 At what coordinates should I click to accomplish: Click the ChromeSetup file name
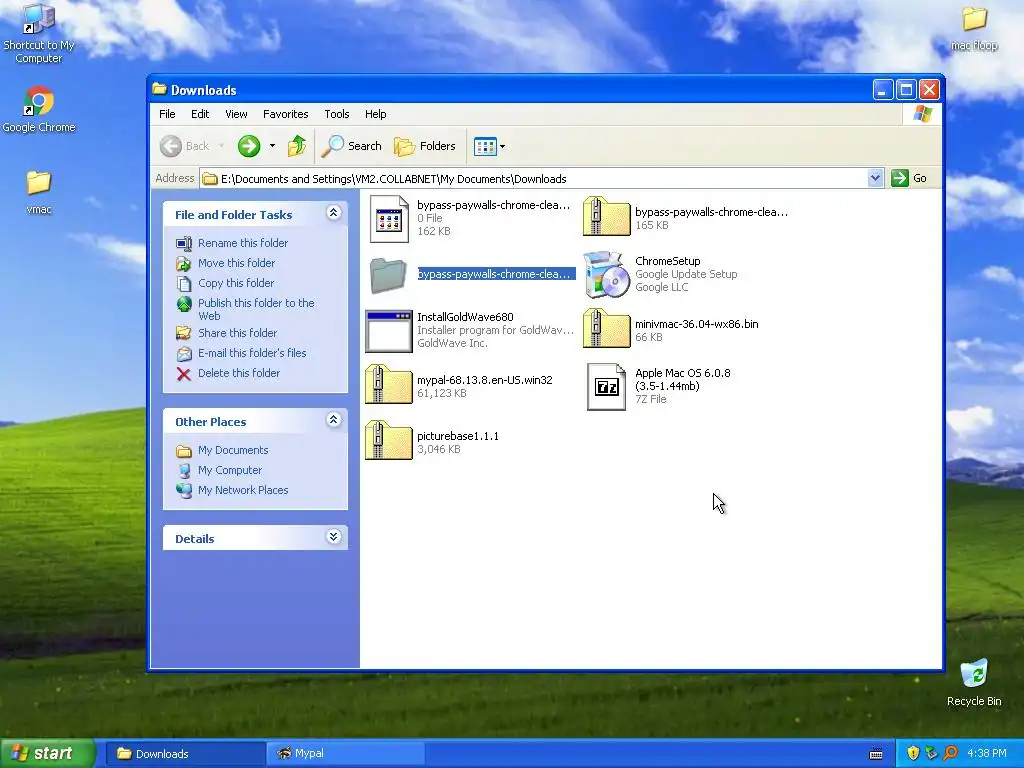tap(667, 261)
